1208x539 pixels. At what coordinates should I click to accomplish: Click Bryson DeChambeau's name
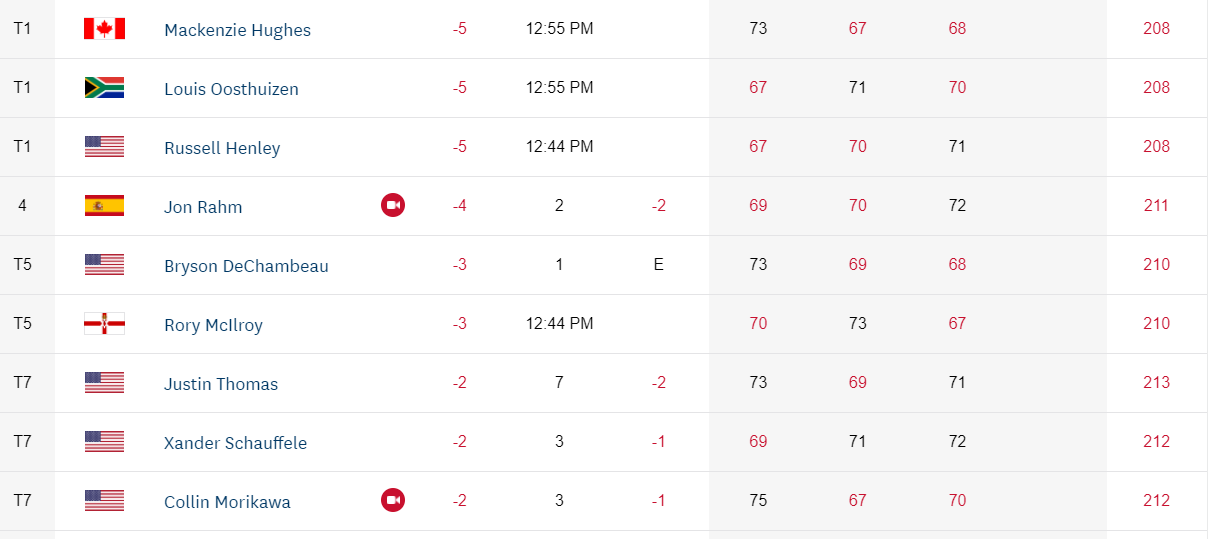click(246, 266)
